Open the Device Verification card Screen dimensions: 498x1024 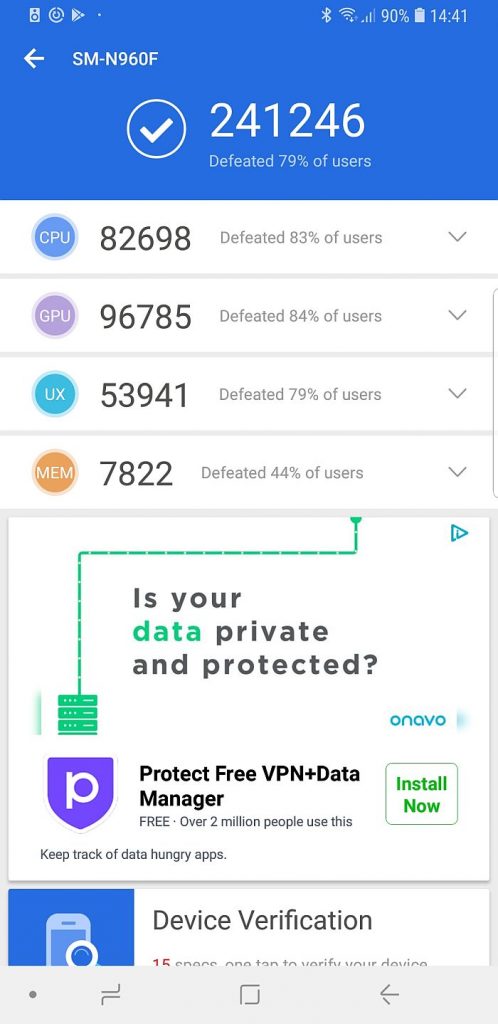(x=249, y=927)
